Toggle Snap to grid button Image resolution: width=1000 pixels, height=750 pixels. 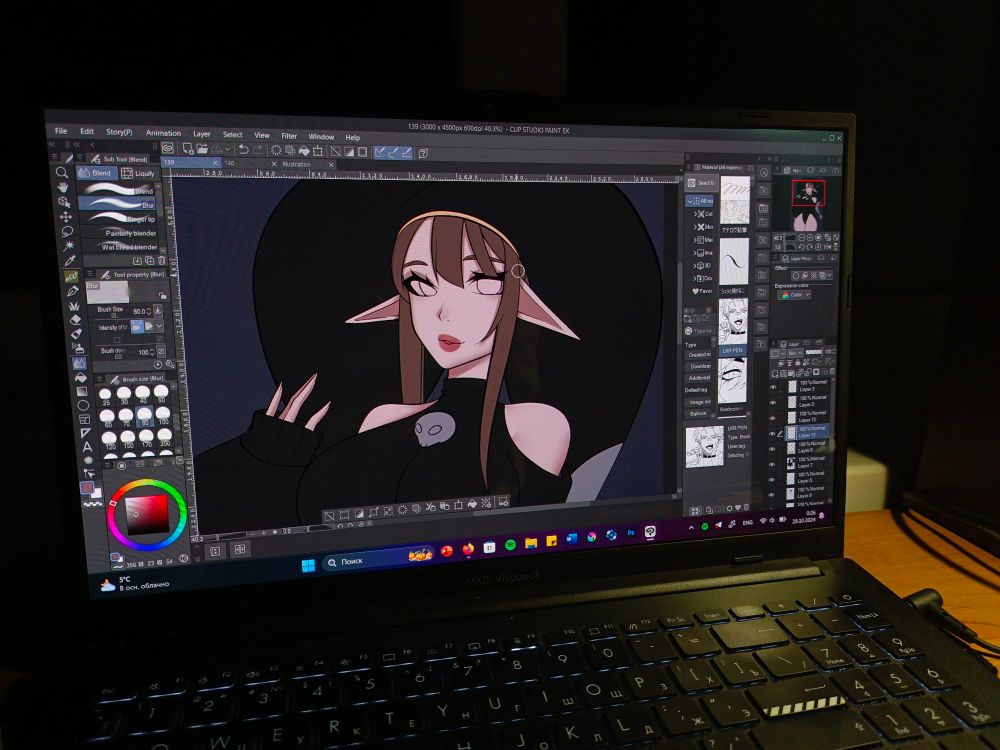tap(406, 153)
